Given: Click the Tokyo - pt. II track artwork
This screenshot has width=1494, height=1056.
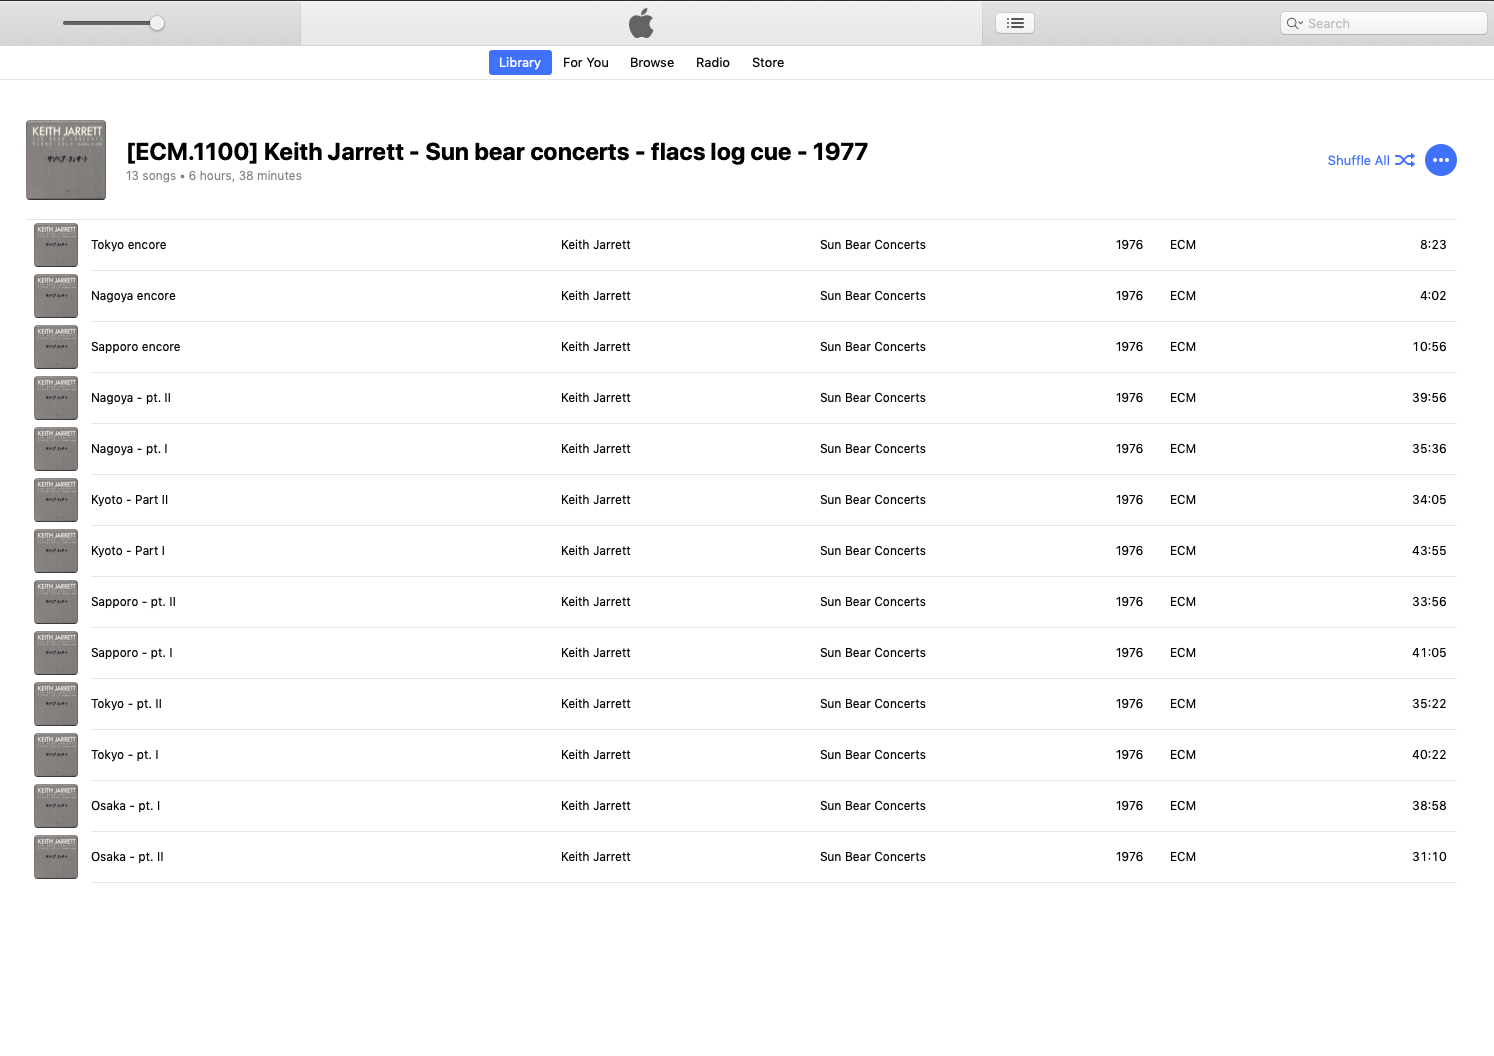Looking at the screenshot, I should [x=56, y=704].
